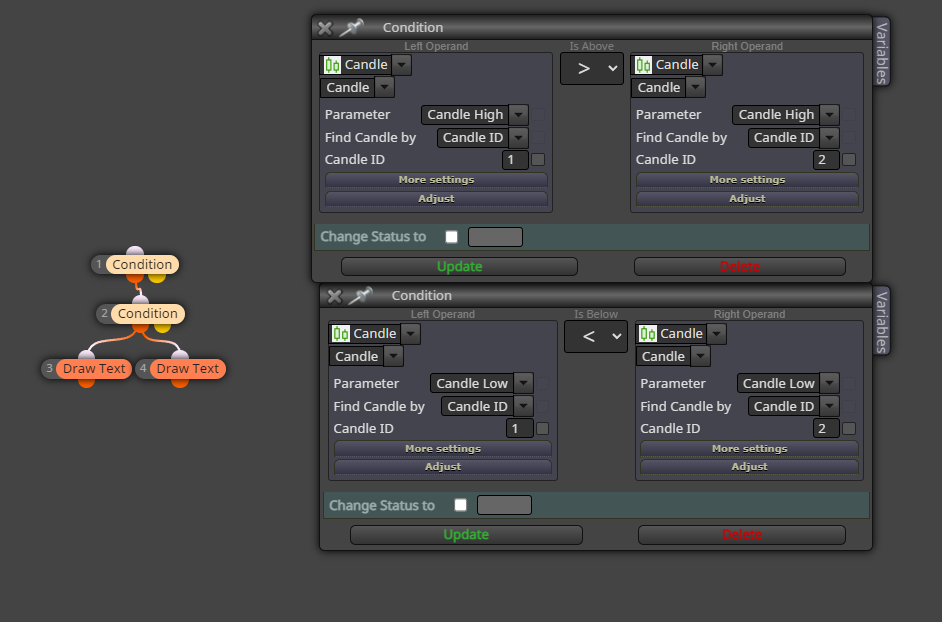This screenshot has width=942, height=622.
Task: Click candle icon in upper panel Right Operand
Action: pos(643,65)
